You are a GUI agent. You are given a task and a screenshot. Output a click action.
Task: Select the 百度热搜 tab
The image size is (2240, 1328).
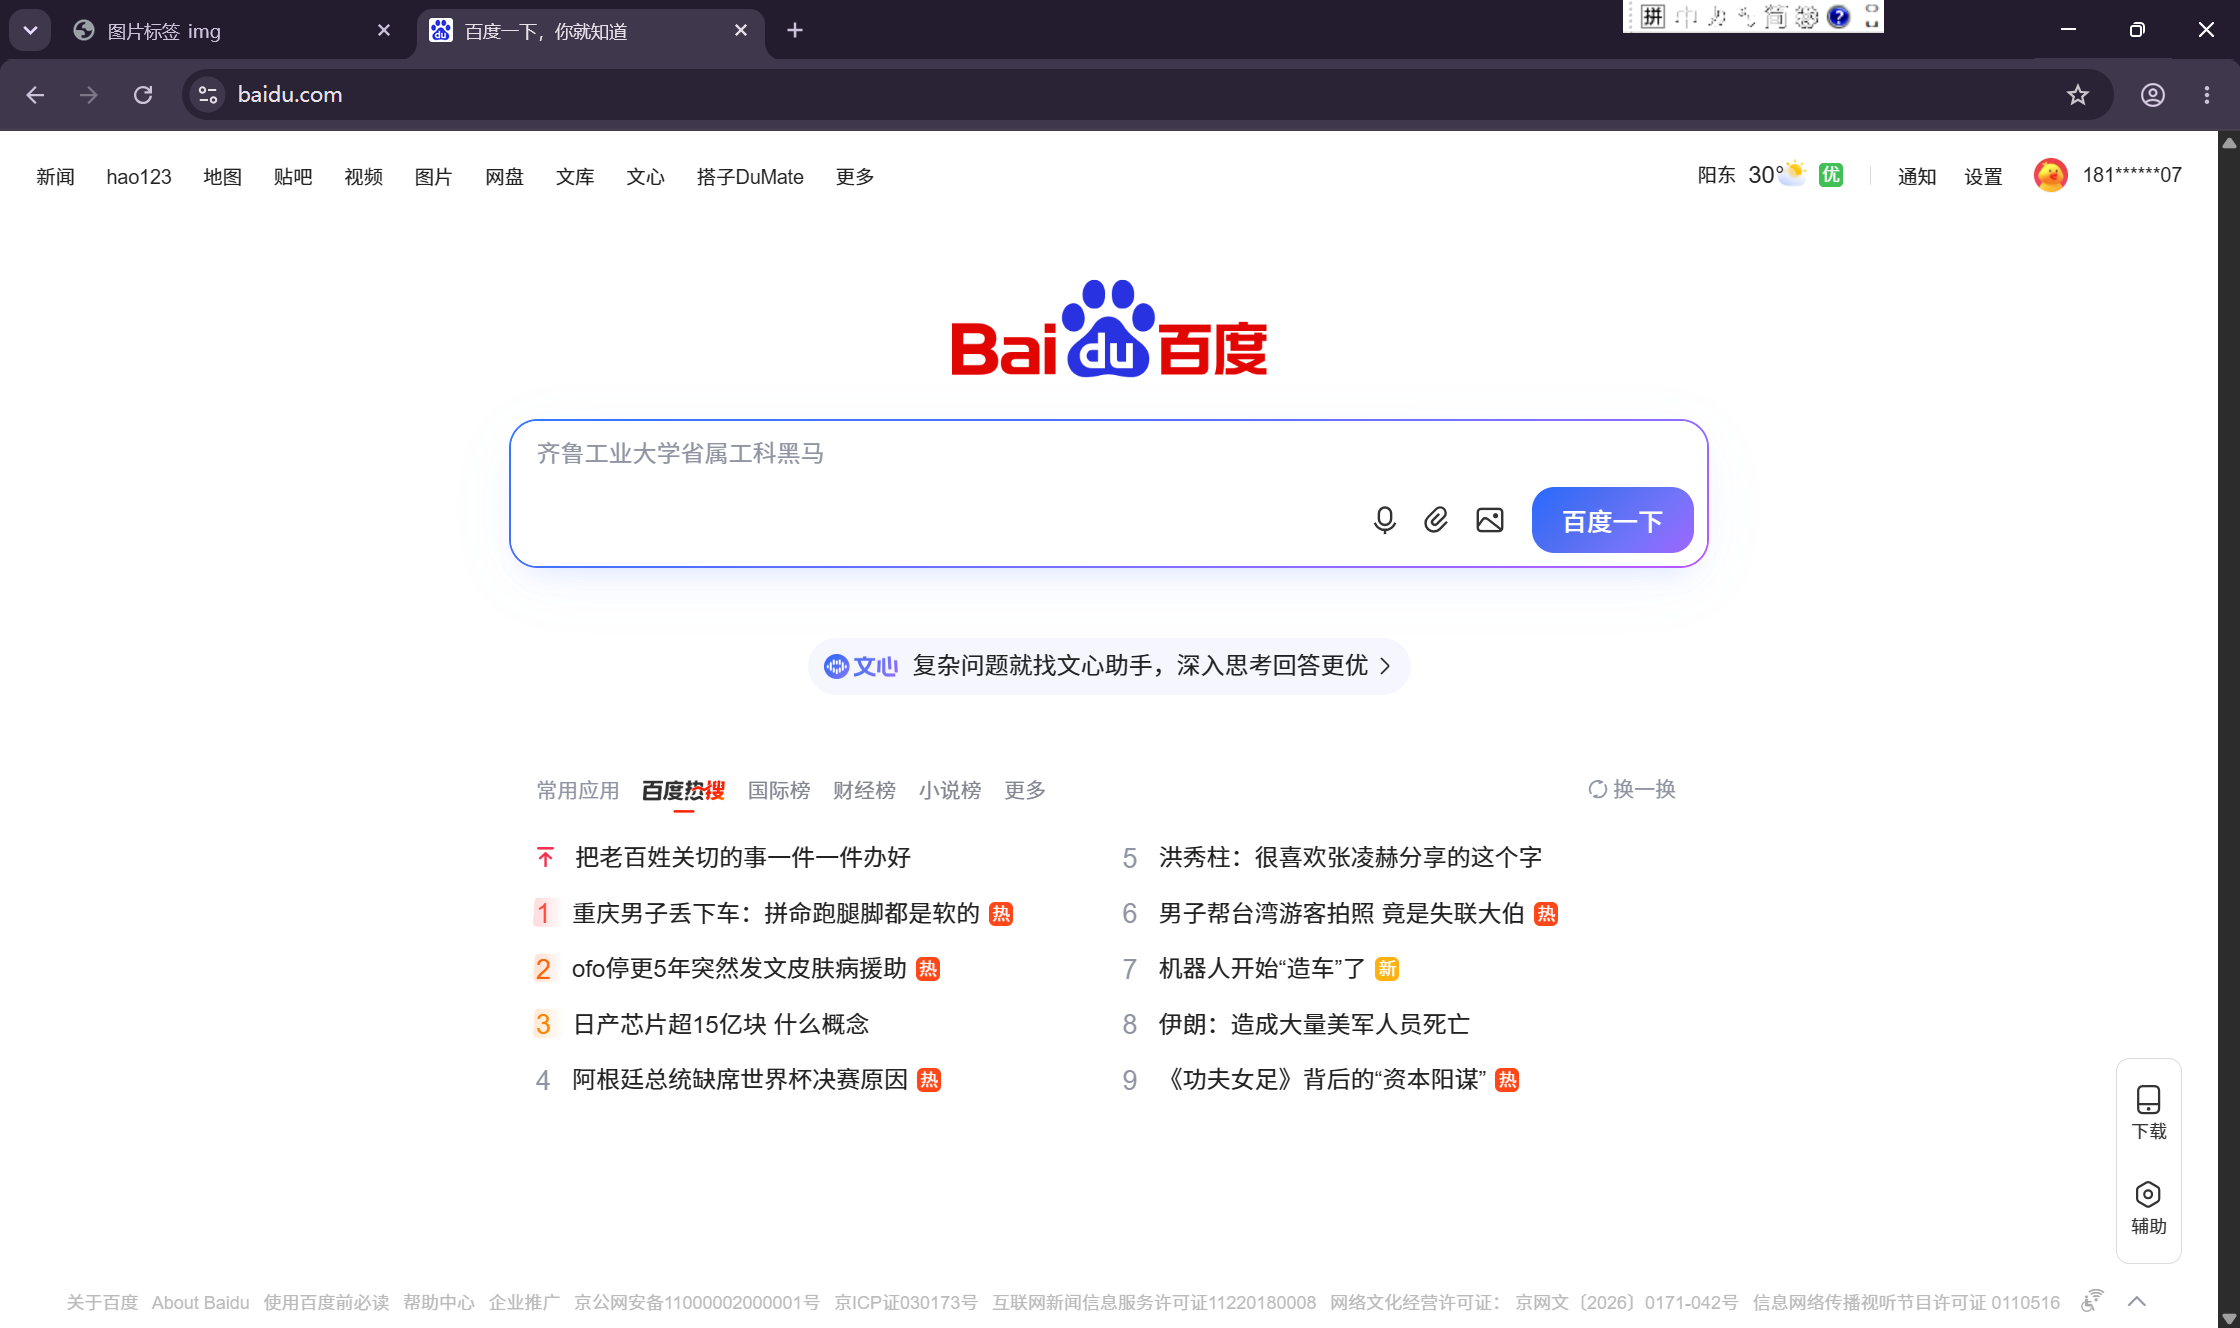pyautogui.click(x=684, y=791)
